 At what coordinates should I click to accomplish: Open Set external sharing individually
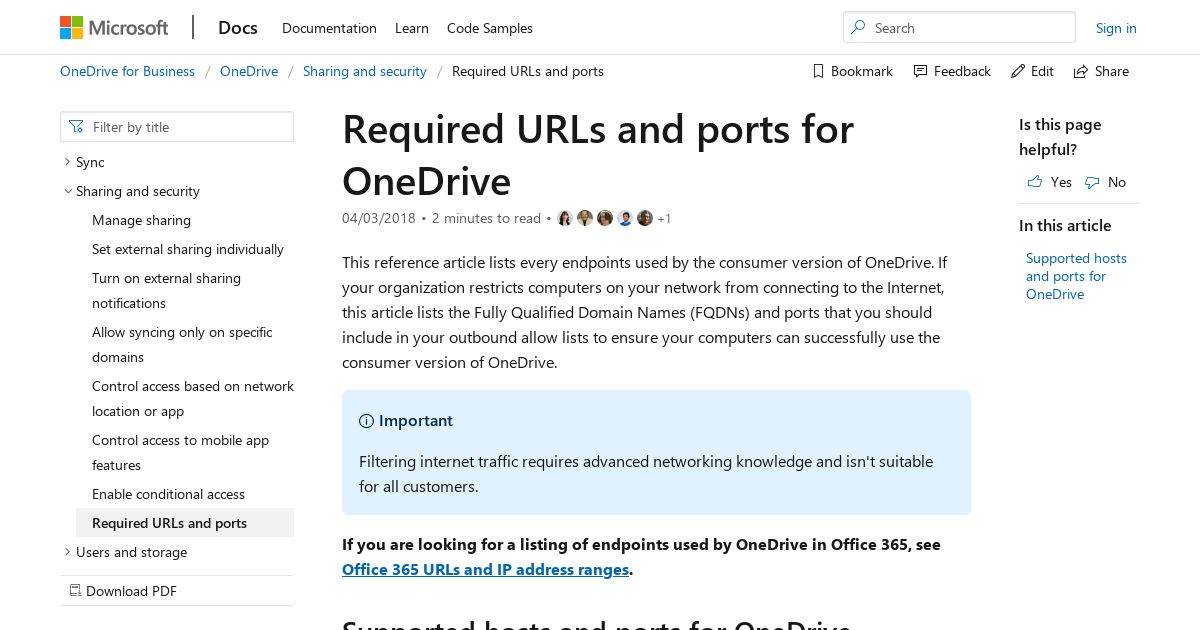click(x=188, y=249)
